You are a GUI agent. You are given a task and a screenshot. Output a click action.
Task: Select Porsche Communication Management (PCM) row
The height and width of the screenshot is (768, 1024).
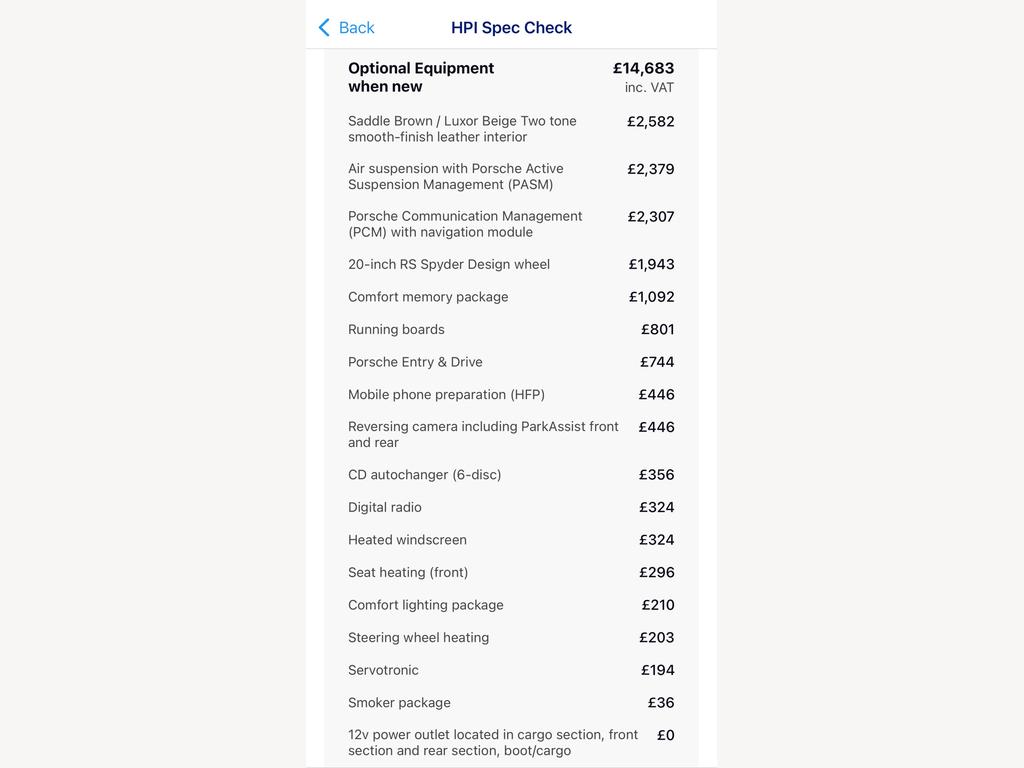pyautogui.click(x=511, y=224)
